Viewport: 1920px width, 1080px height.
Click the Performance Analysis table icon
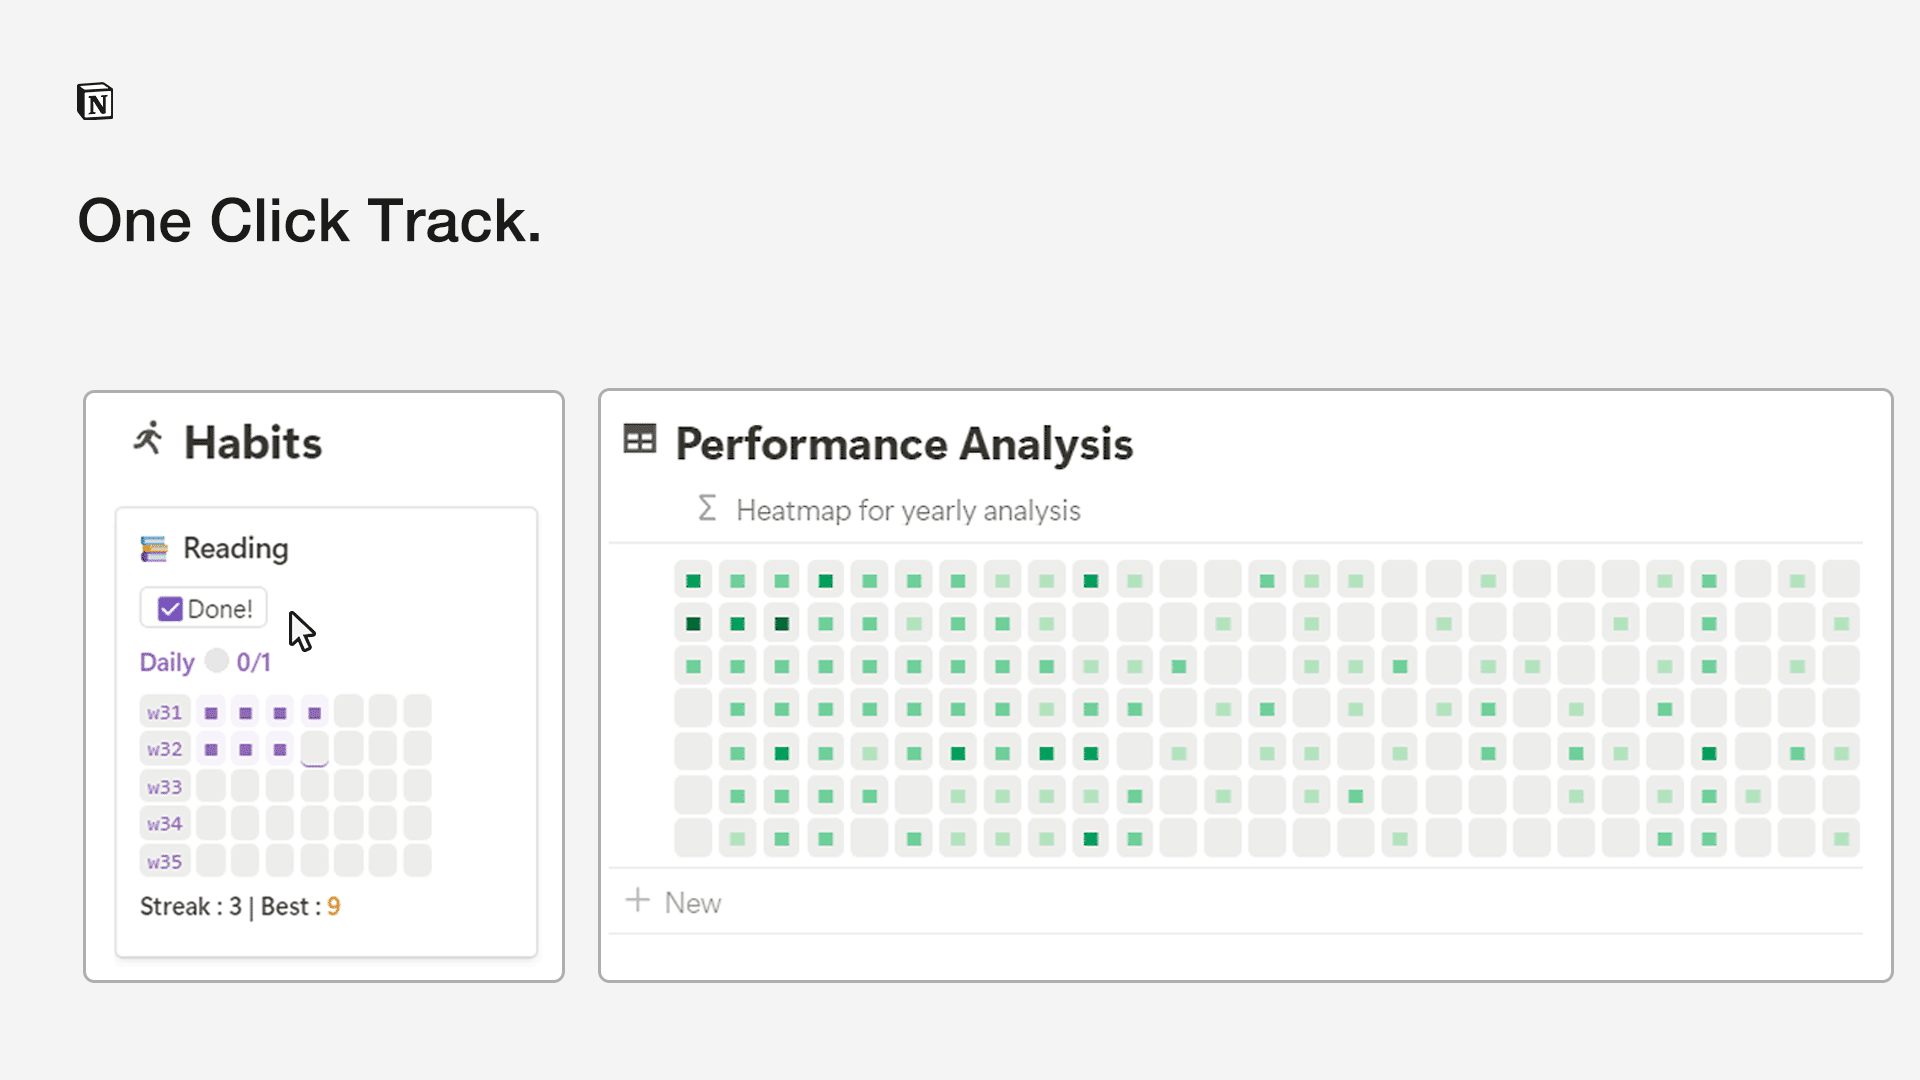tap(640, 439)
